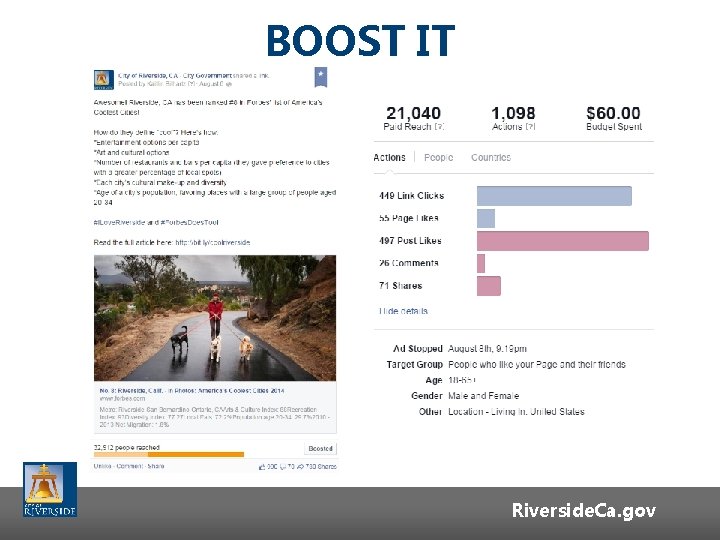Click the Riverside bell logo in footer
Viewport: 720px width, 540px height.
pos(50,489)
